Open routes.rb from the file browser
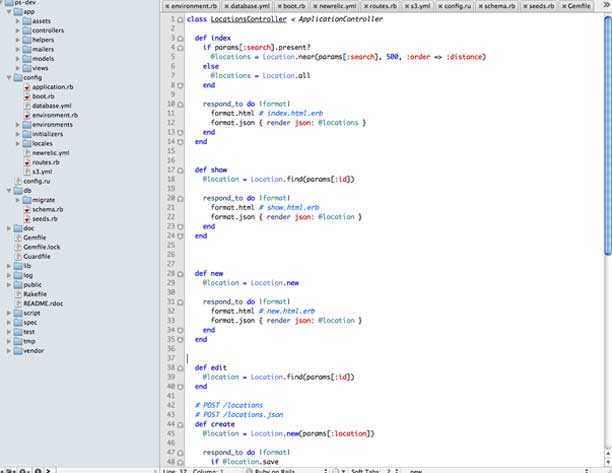 [x=45, y=162]
